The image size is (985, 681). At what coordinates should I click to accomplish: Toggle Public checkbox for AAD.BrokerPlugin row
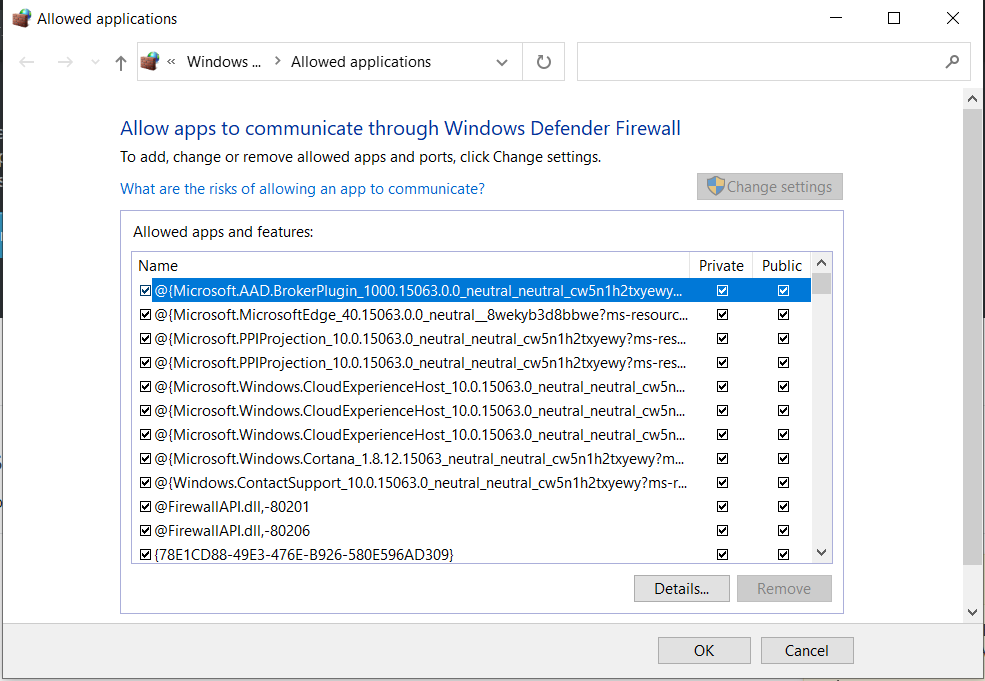click(x=783, y=290)
